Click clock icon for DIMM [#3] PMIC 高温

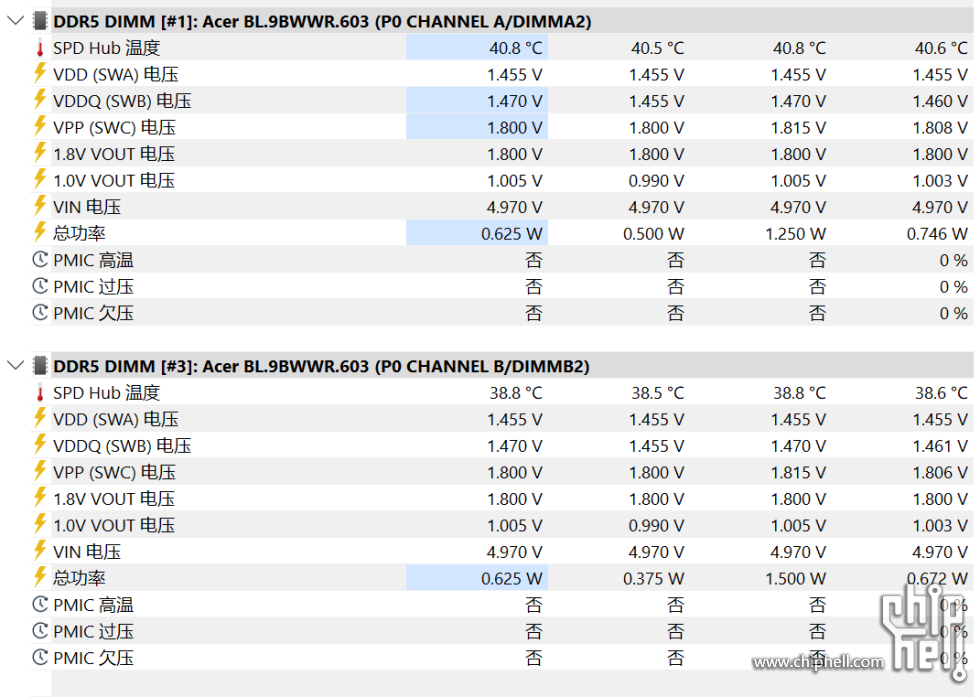(40, 604)
